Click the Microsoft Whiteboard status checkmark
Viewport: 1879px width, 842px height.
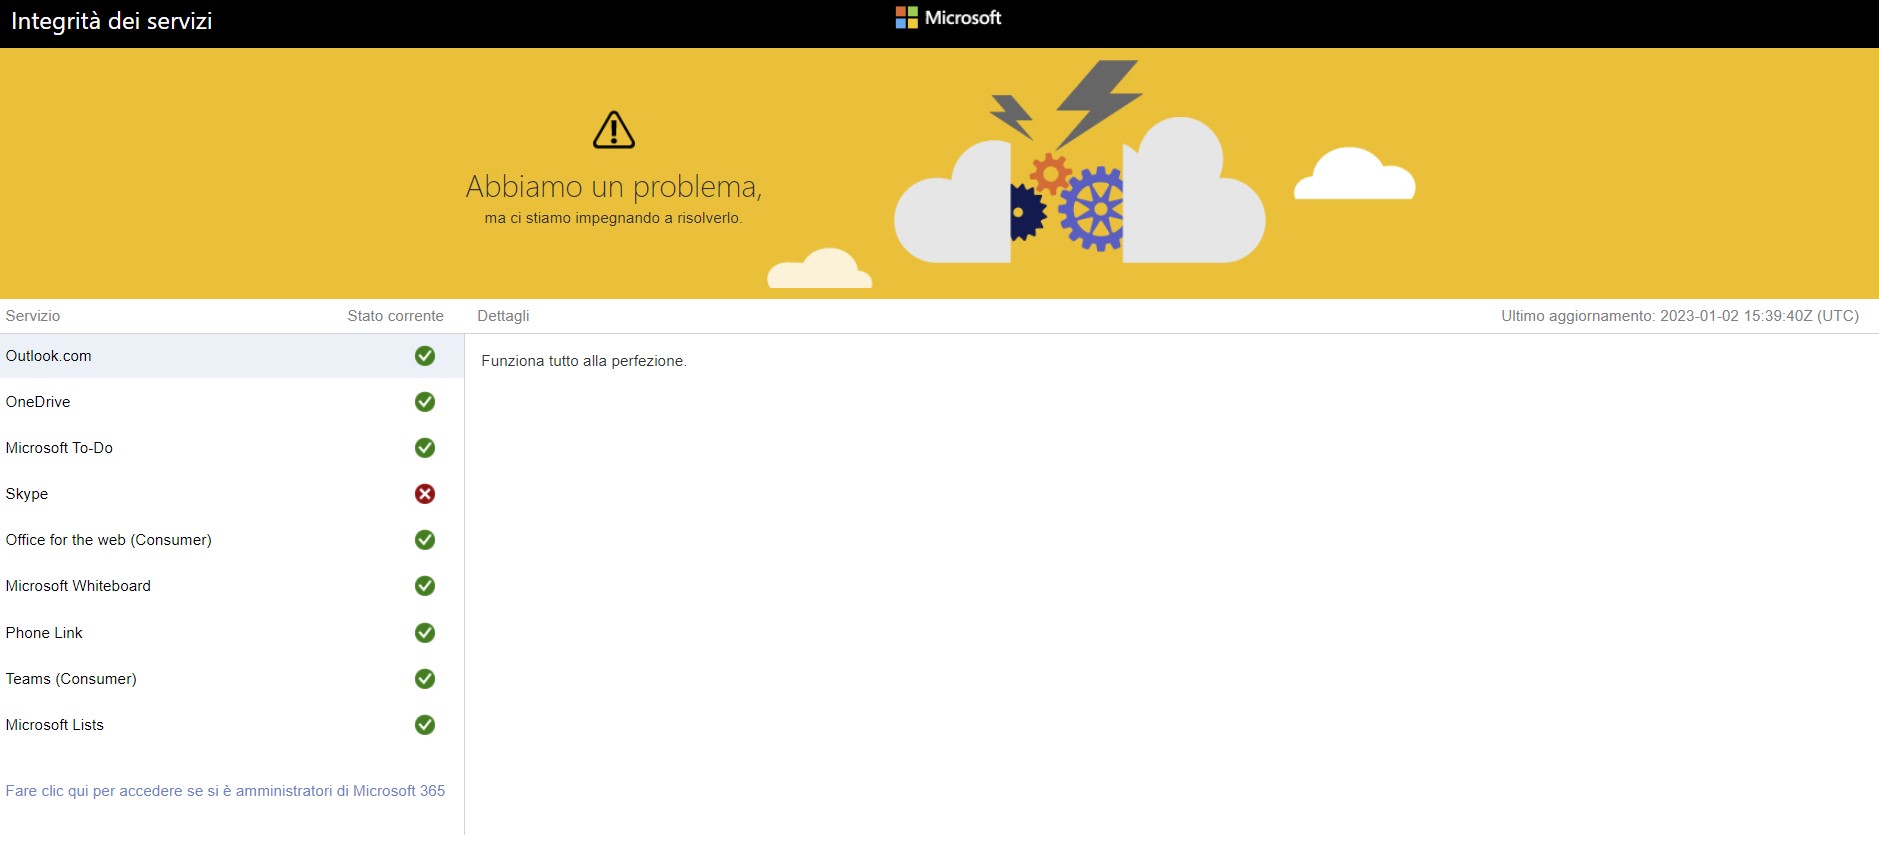pos(425,586)
